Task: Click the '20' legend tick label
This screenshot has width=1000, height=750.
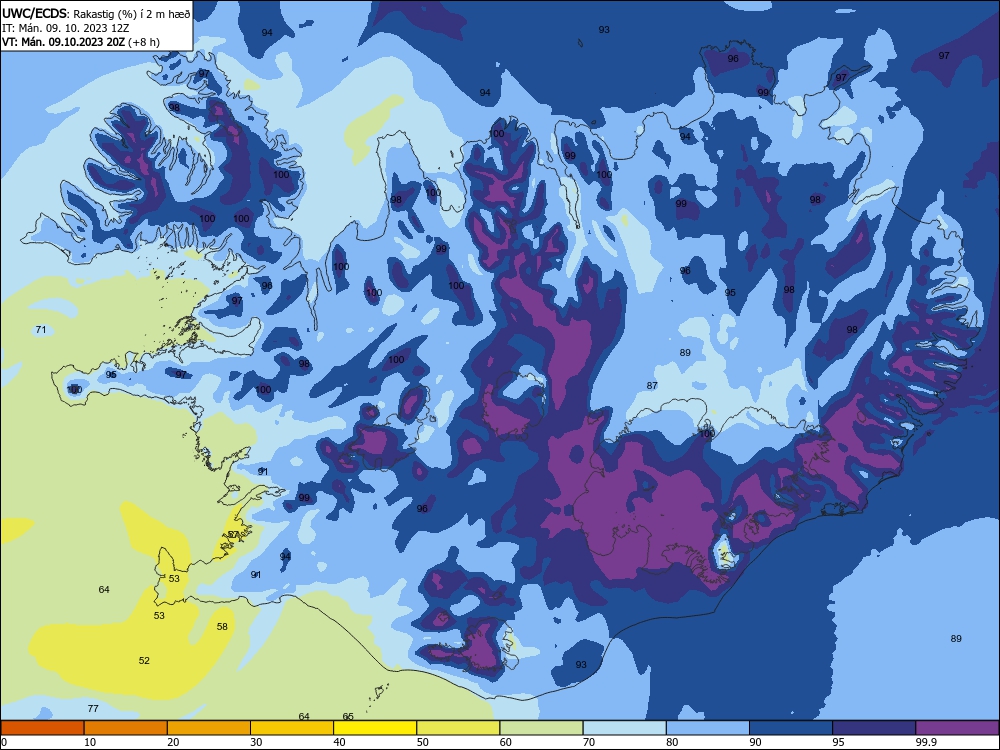Action: click(173, 742)
